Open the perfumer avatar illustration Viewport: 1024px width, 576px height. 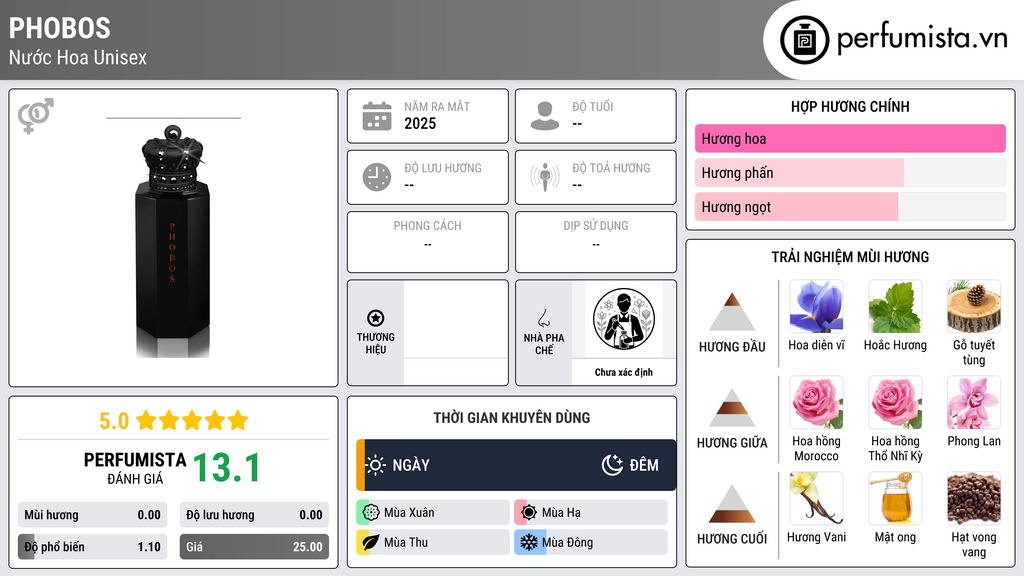[x=624, y=320]
